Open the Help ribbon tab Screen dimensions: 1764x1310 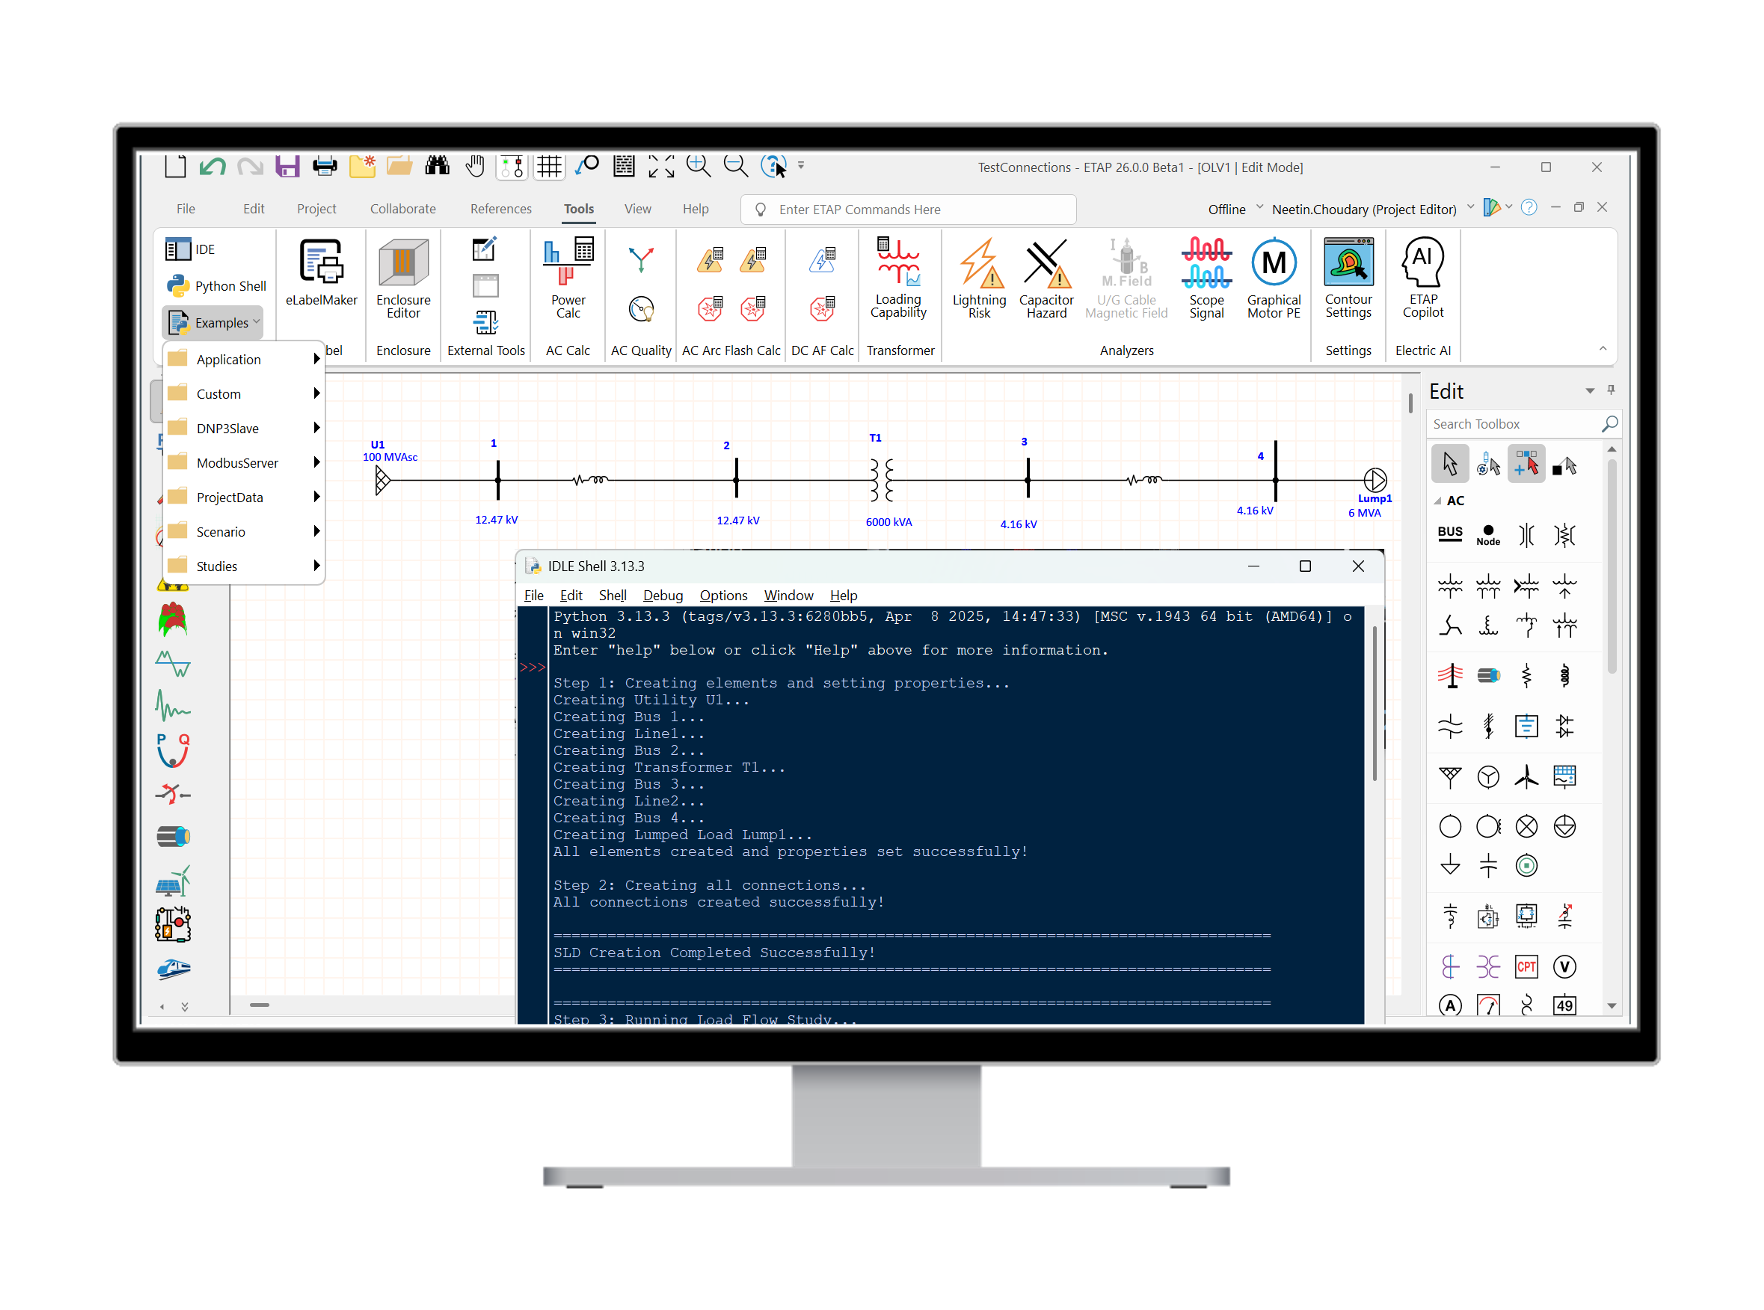click(696, 209)
